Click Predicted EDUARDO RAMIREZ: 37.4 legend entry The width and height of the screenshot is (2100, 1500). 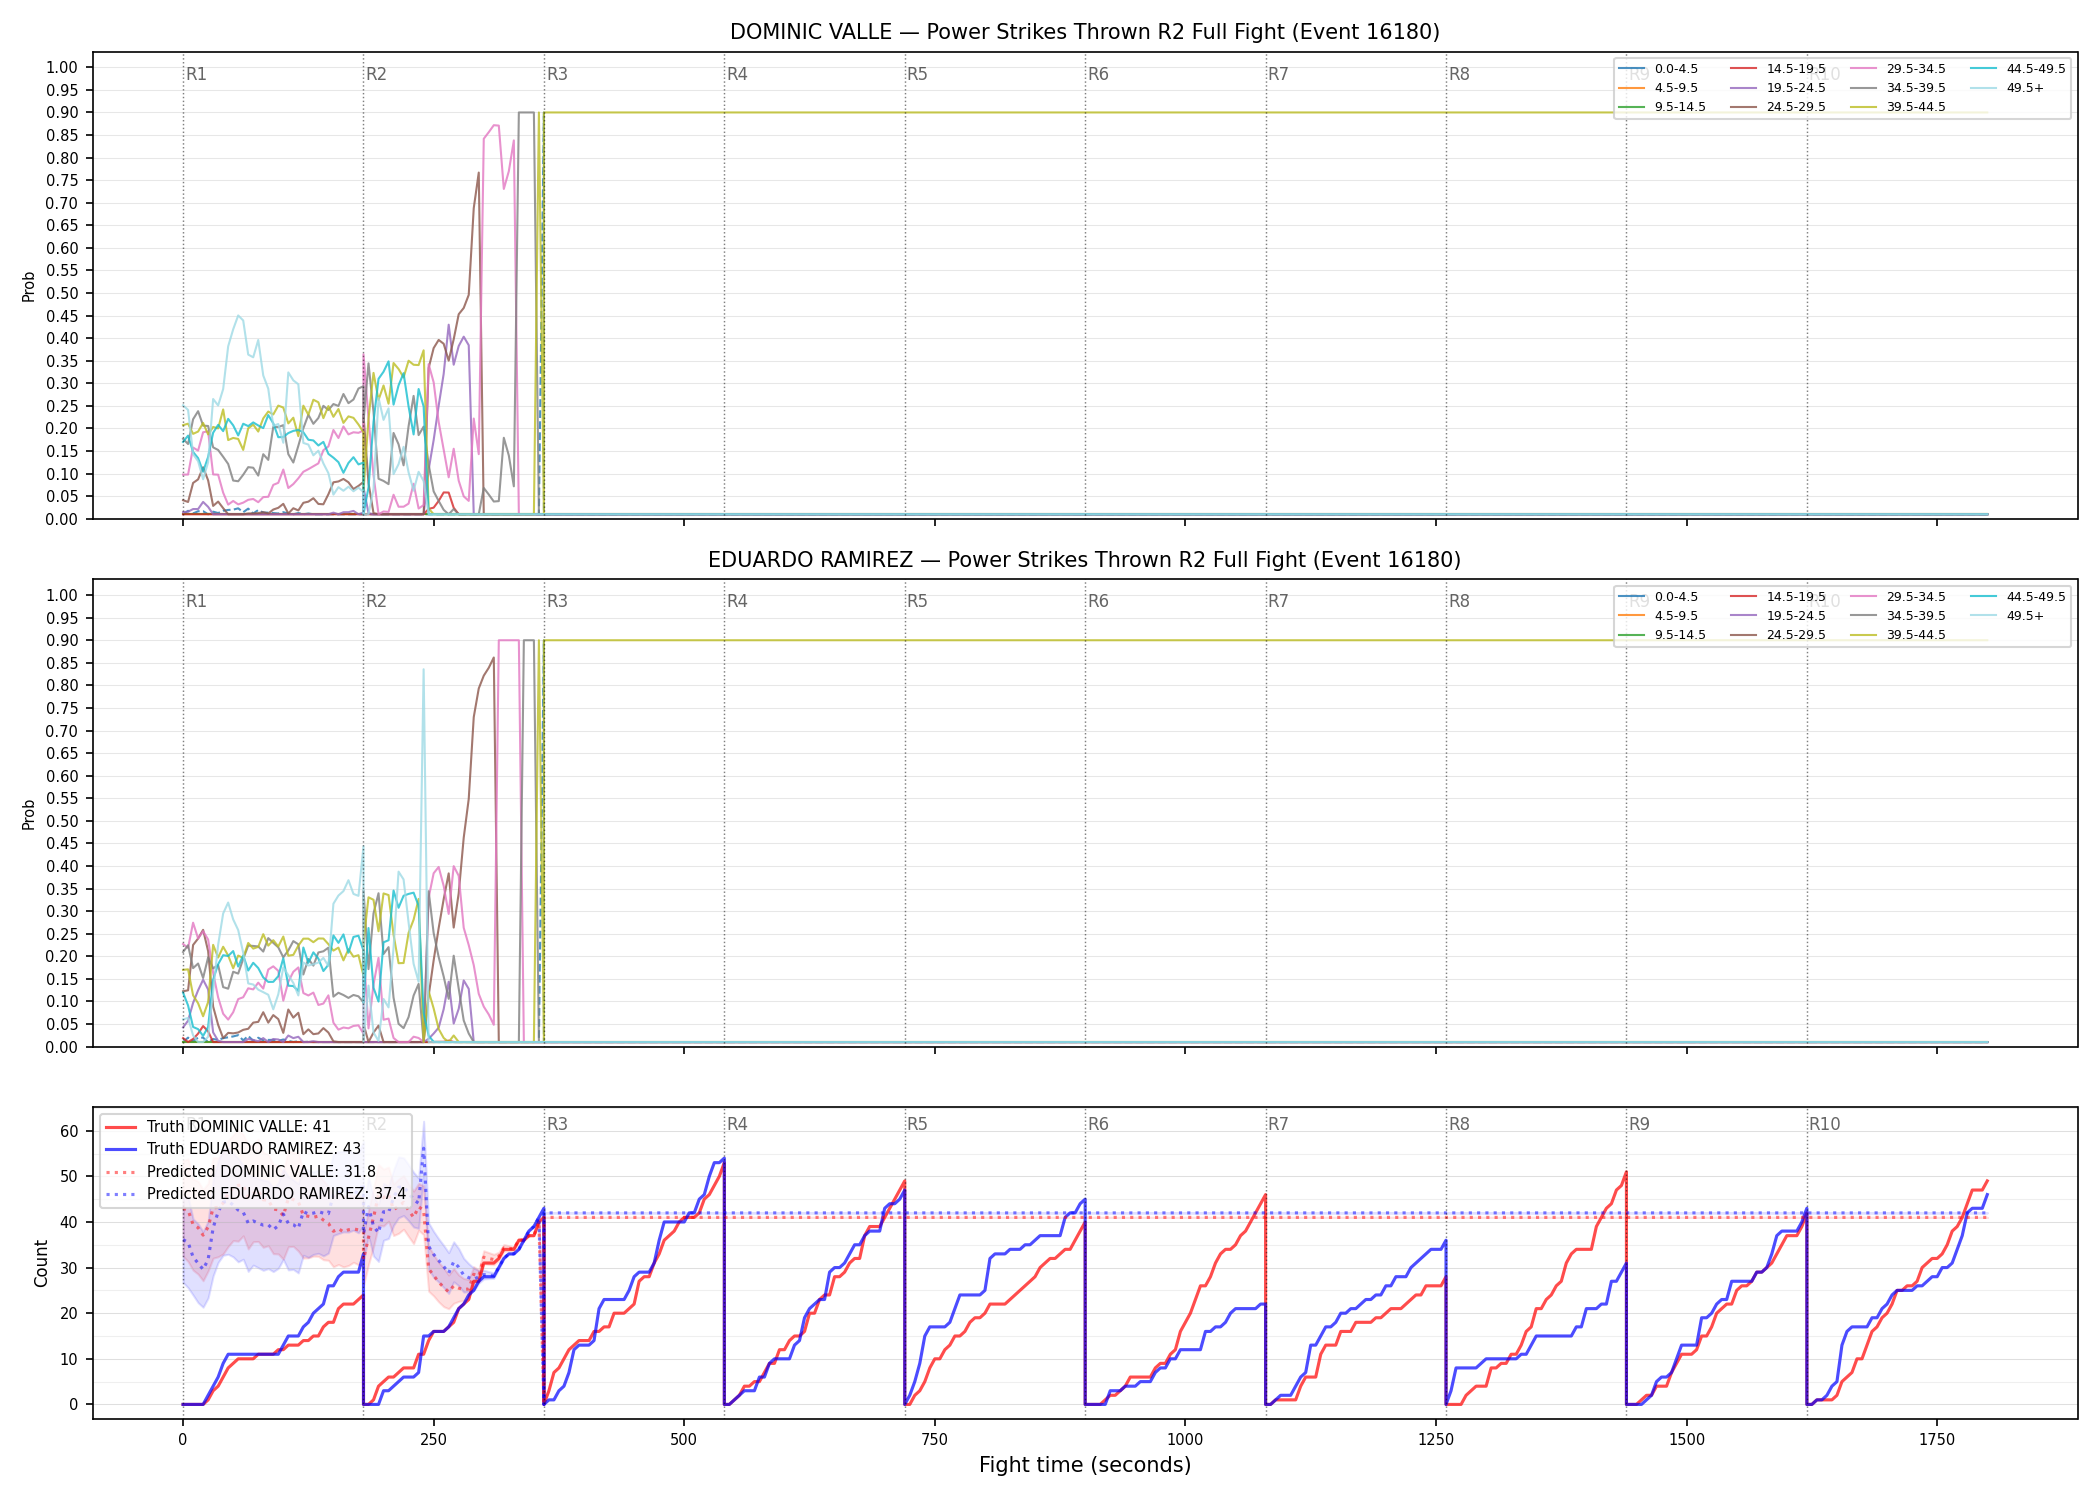[x=255, y=1194]
